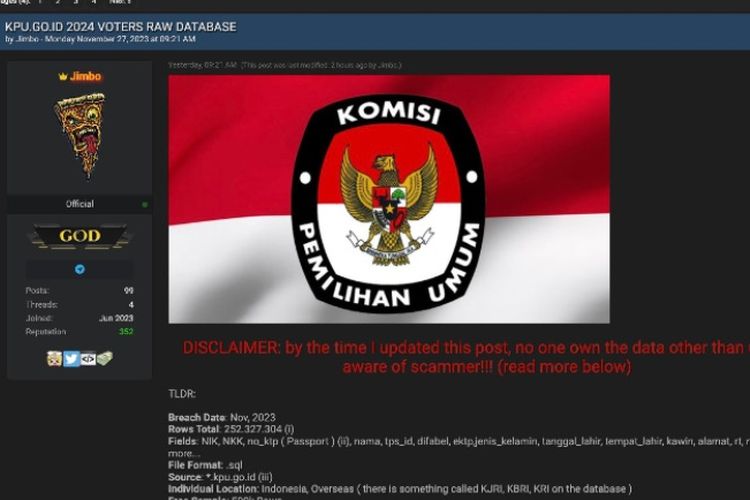Click the code brackets badge icon
The width and height of the screenshot is (750, 500).
[x=88, y=358]
